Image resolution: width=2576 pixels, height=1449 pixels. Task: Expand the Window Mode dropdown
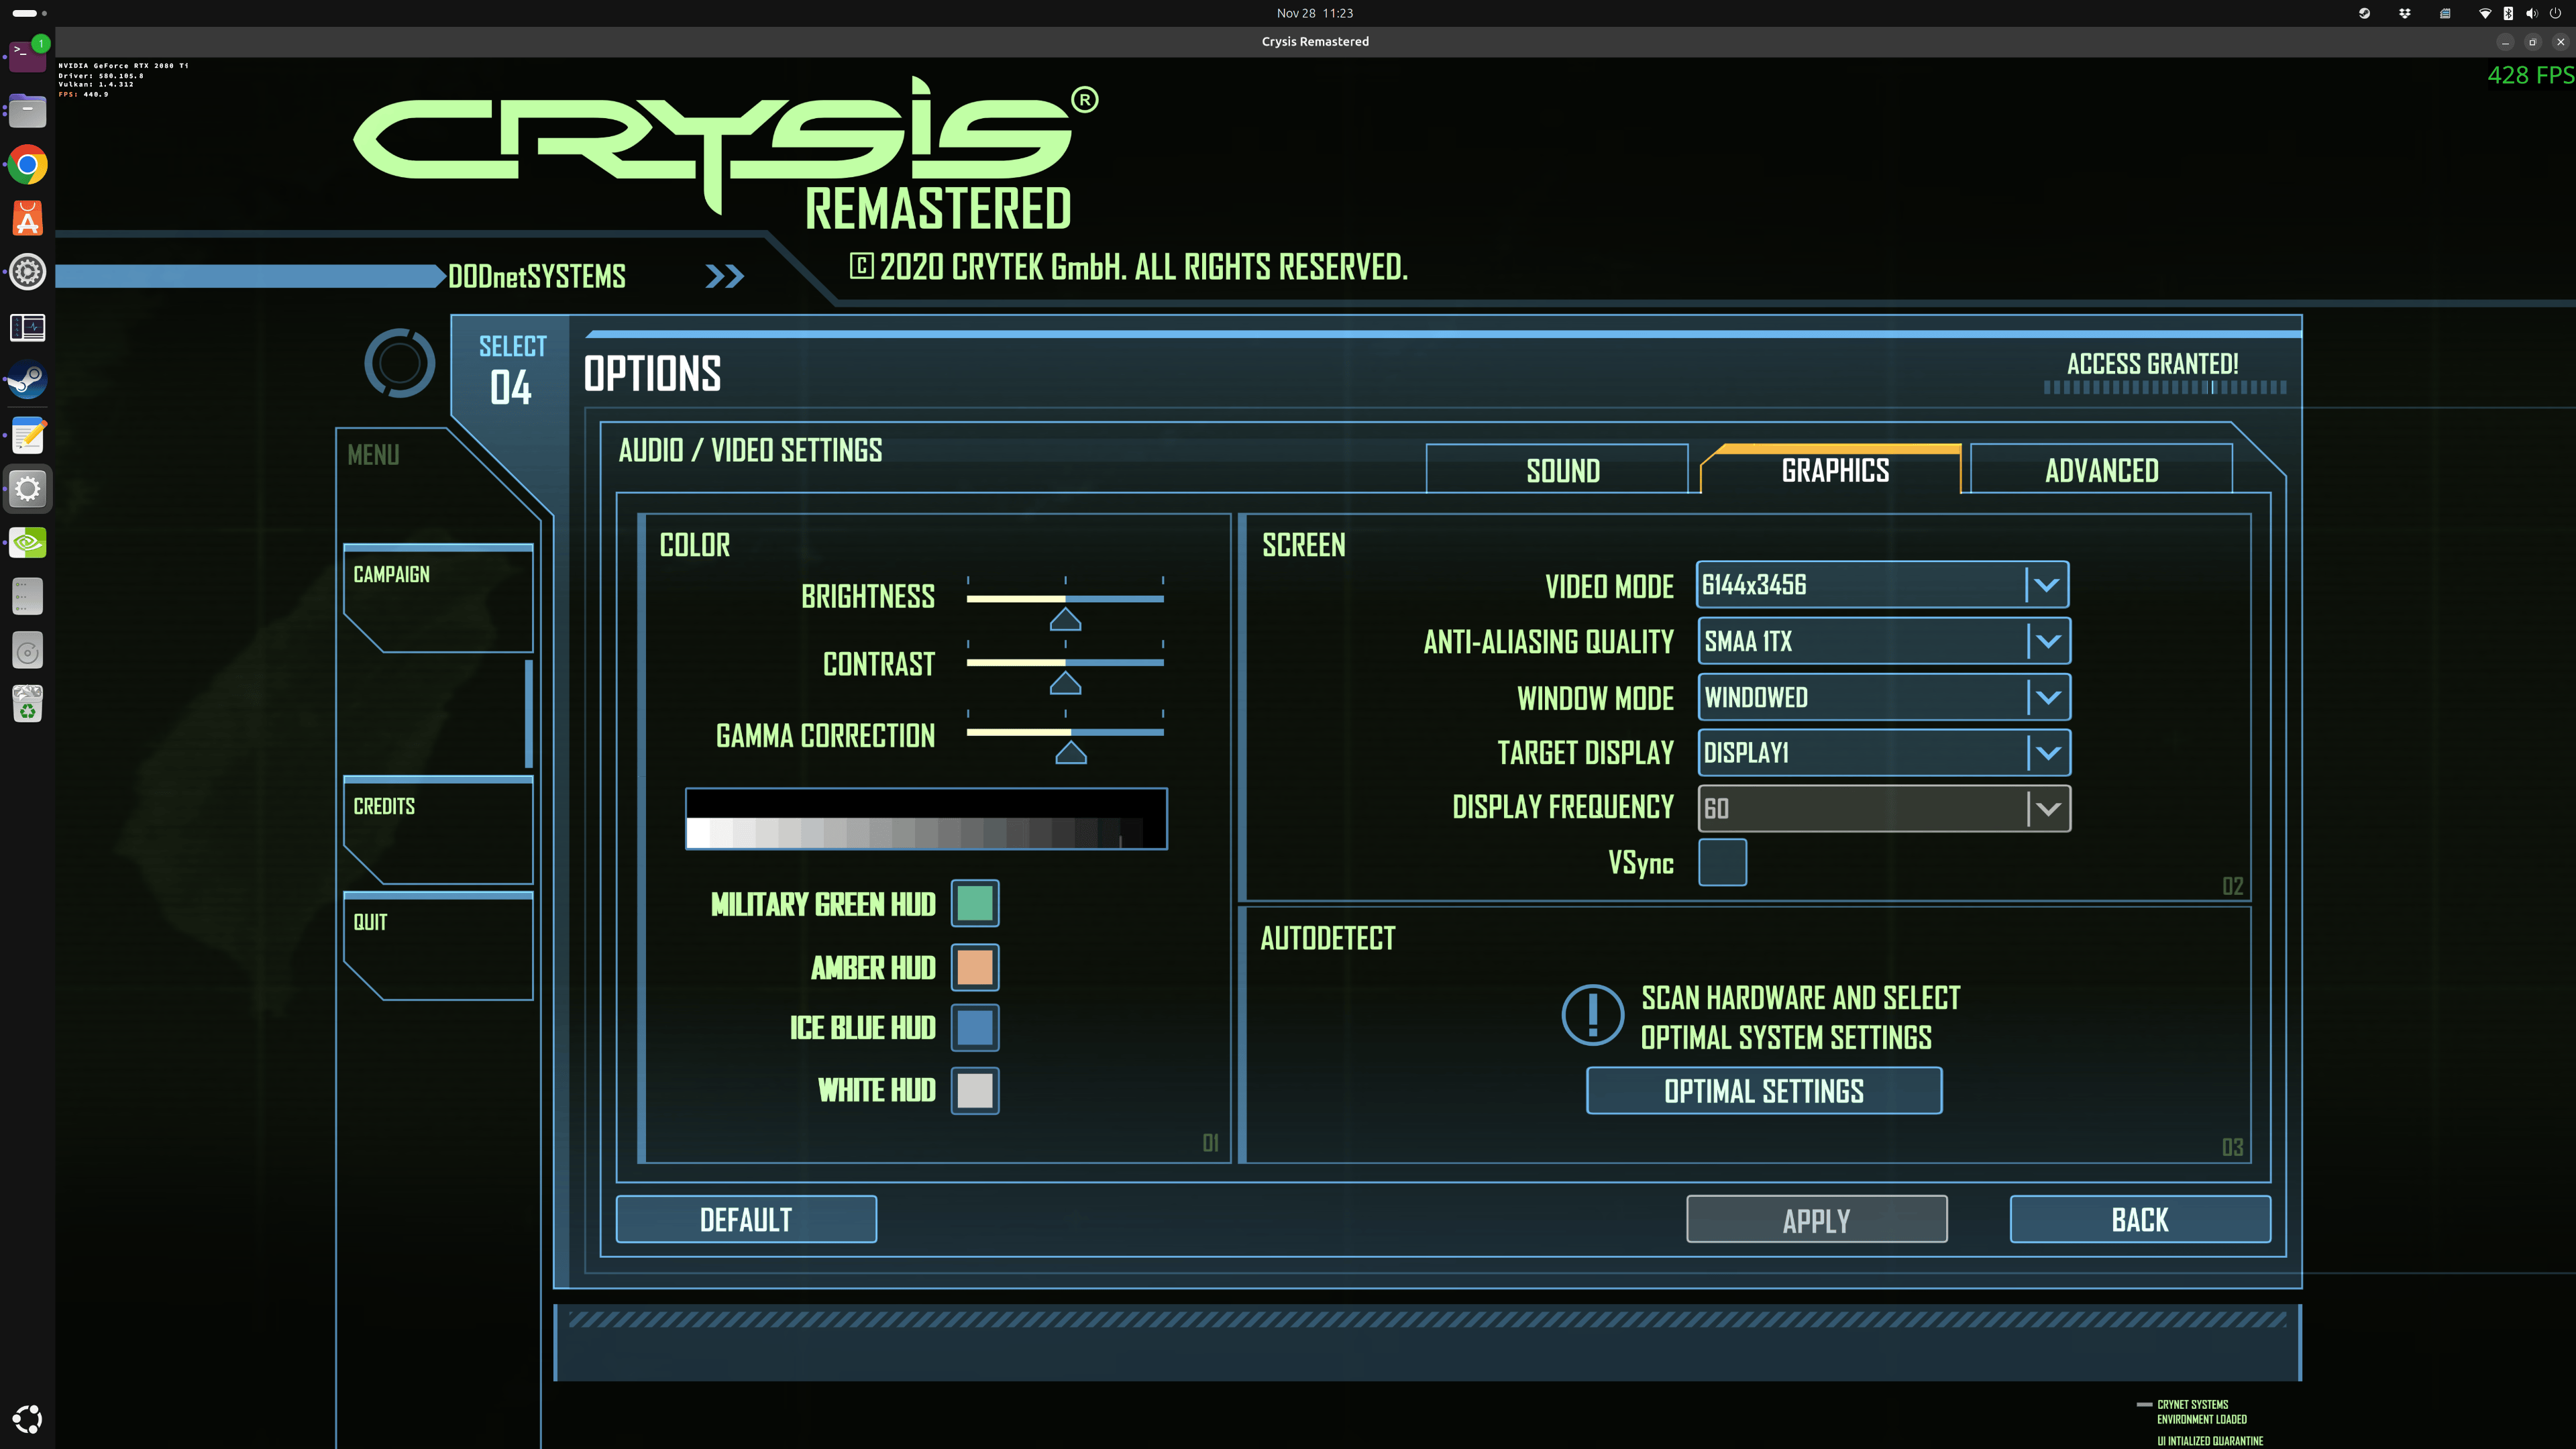(x=2047, y=697)
